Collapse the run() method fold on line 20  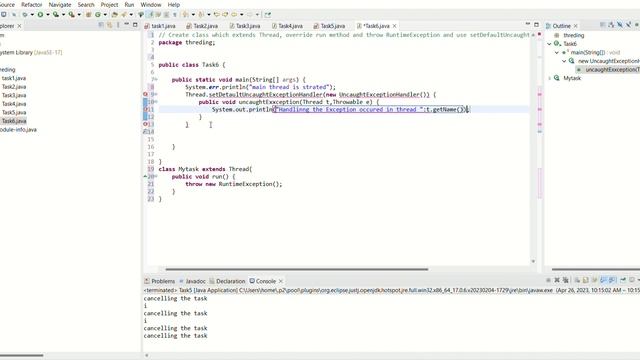(156, 176)
